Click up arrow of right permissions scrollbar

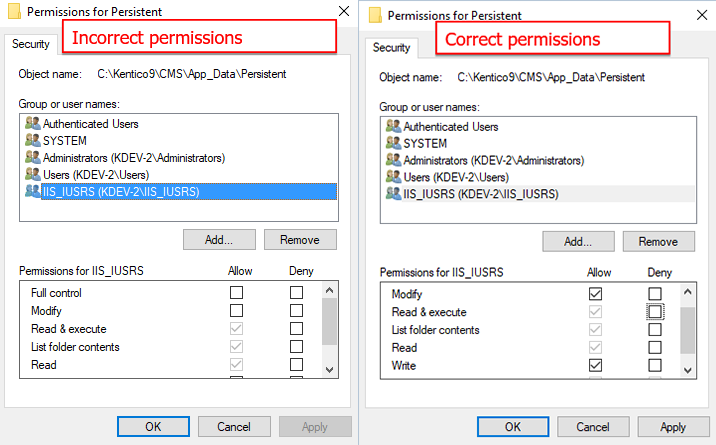[688, 292]
